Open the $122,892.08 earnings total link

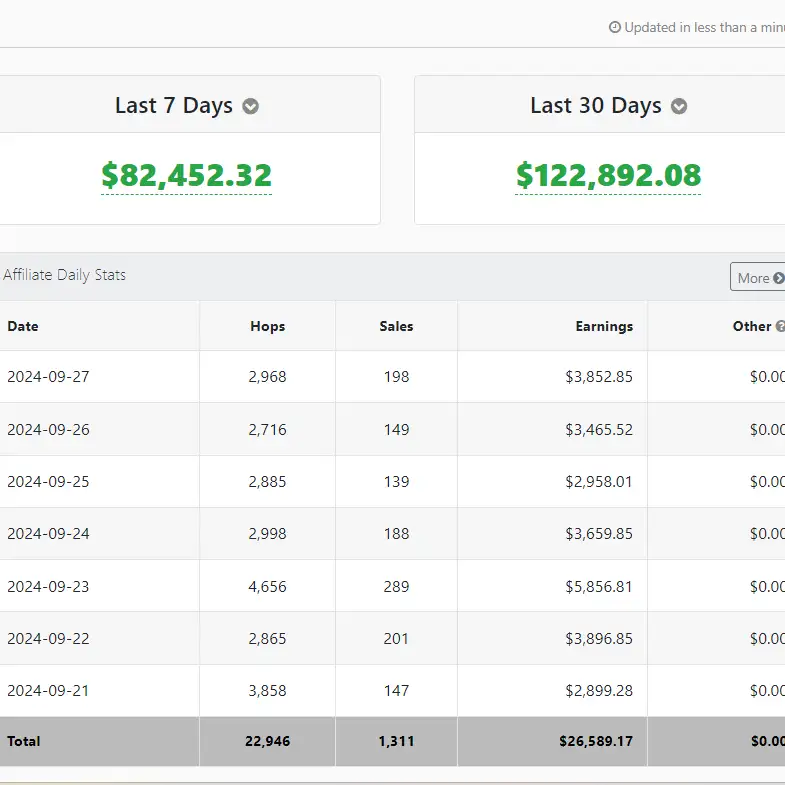click(x=608, y=175)
